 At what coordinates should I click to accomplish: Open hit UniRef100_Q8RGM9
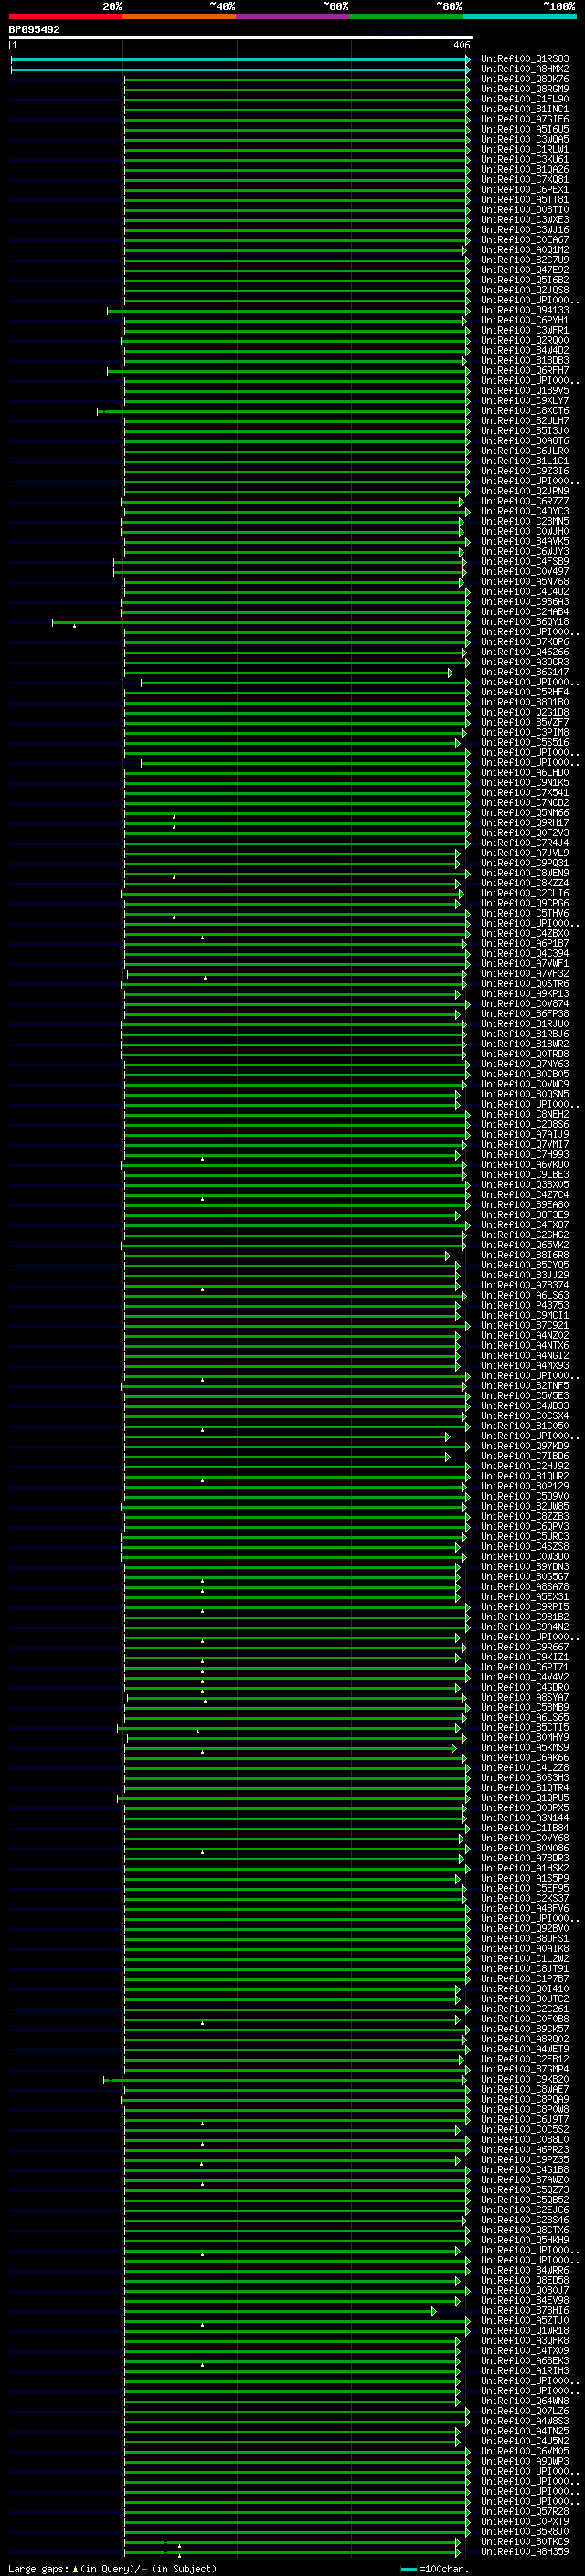(525, 89)
